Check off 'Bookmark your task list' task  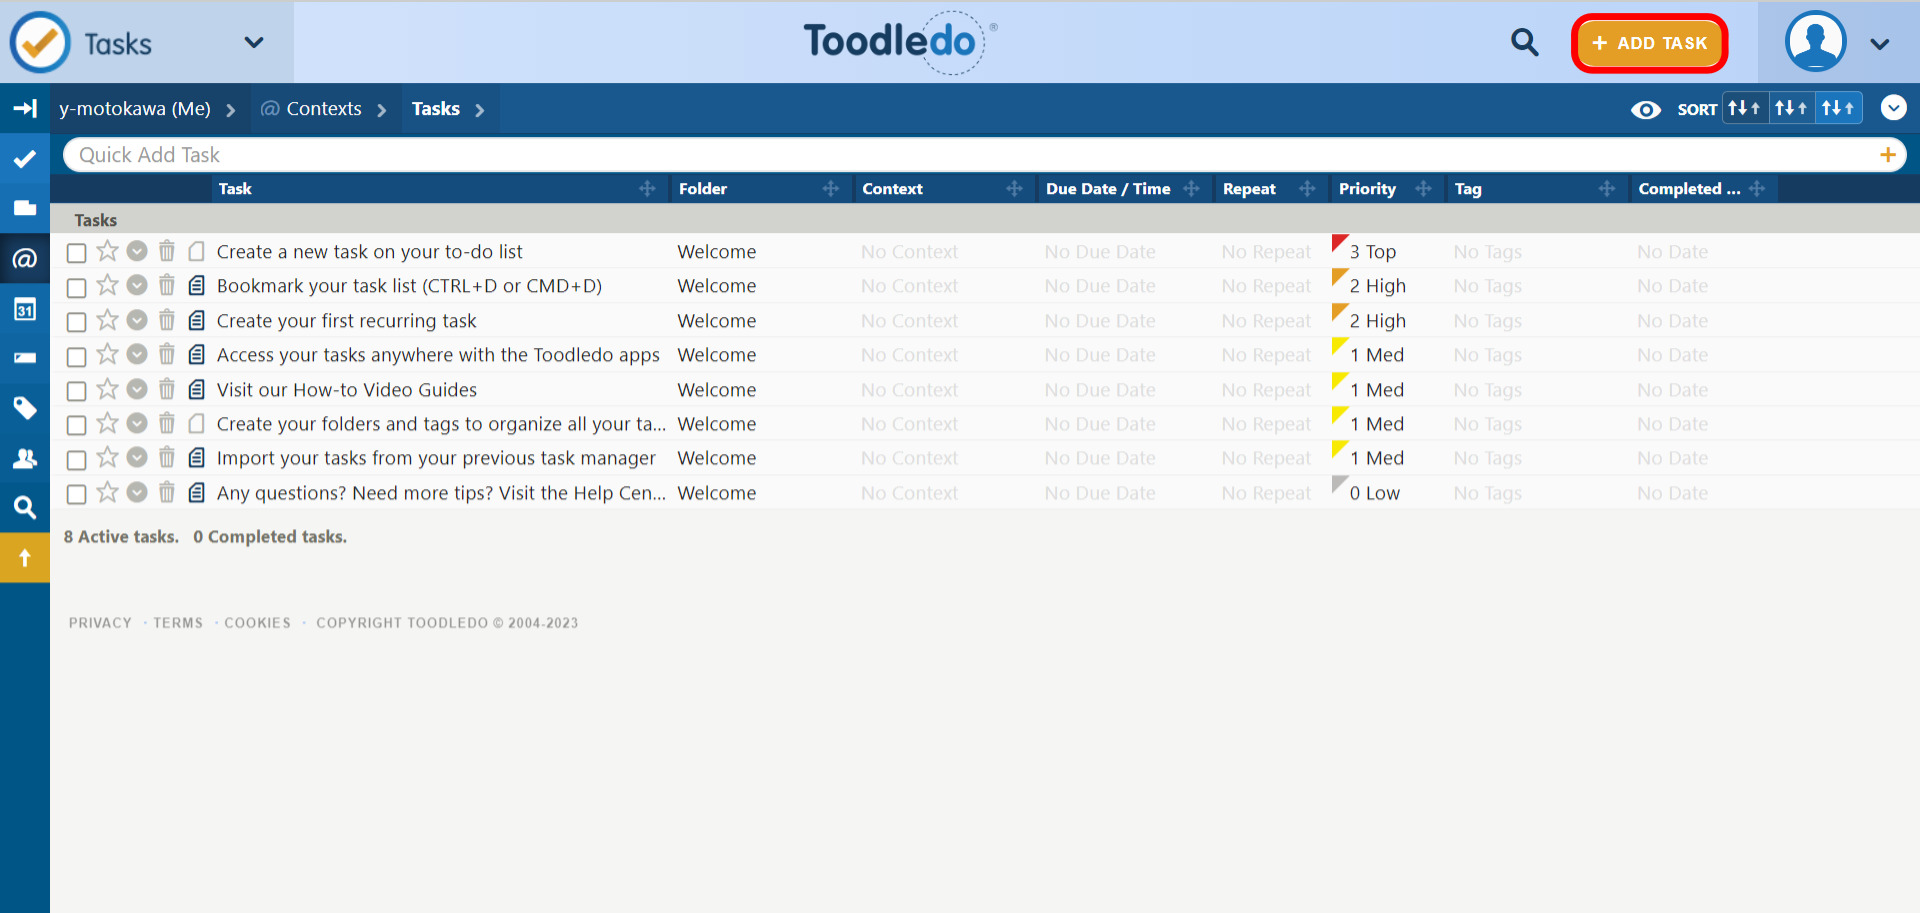coord(76,287)
